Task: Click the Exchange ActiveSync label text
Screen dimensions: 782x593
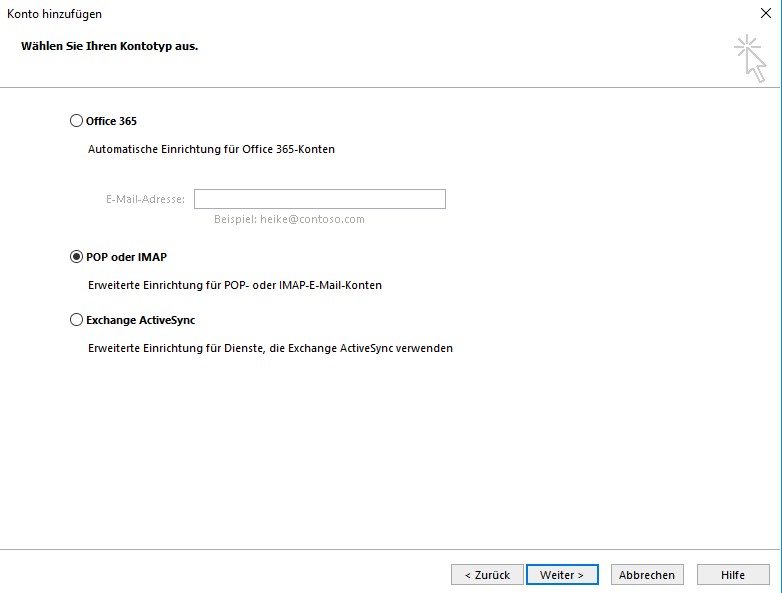Action: [140, 320]
